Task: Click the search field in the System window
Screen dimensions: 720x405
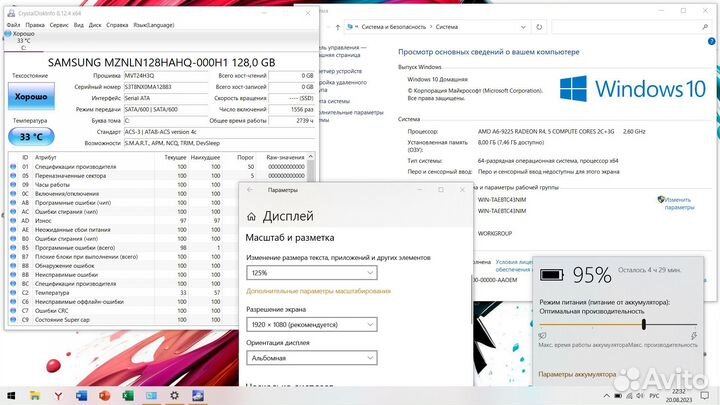Action: pos(630,27)
